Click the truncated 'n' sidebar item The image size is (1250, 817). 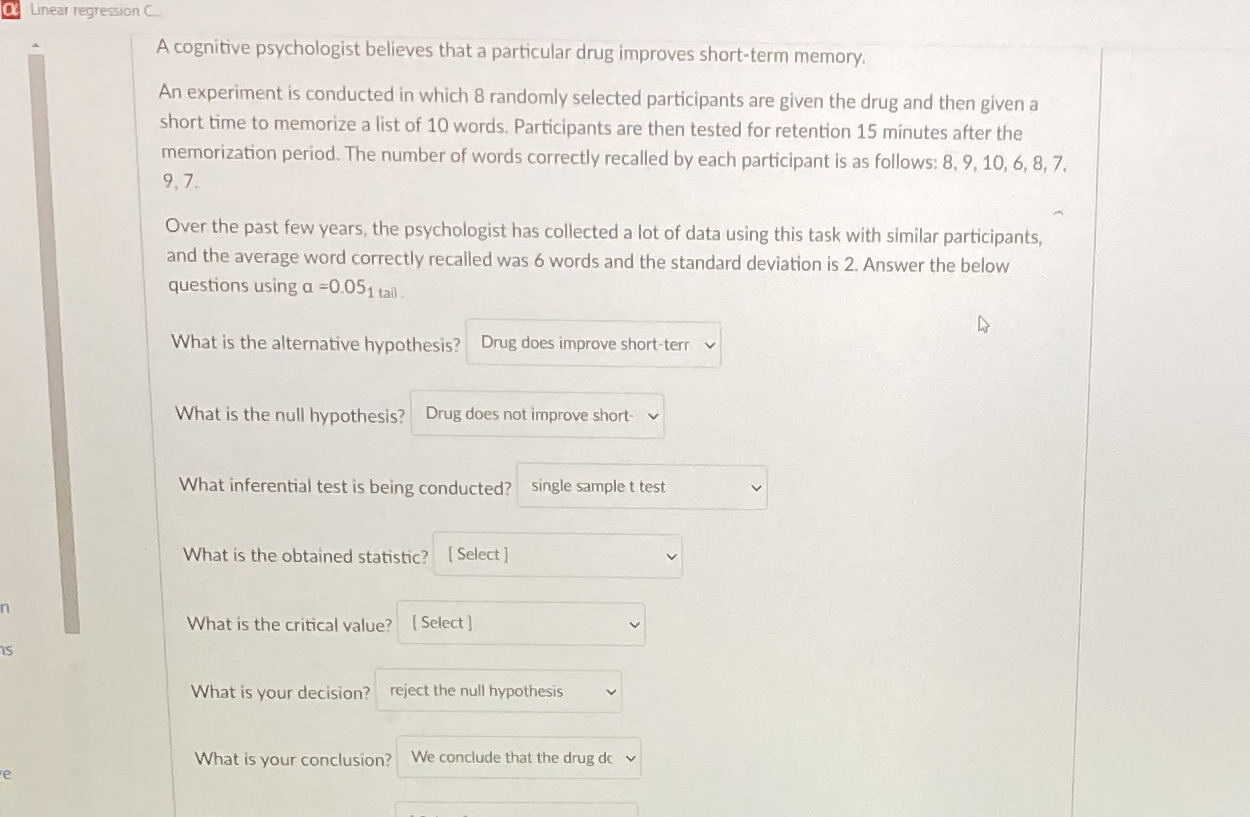coord(4,607)
